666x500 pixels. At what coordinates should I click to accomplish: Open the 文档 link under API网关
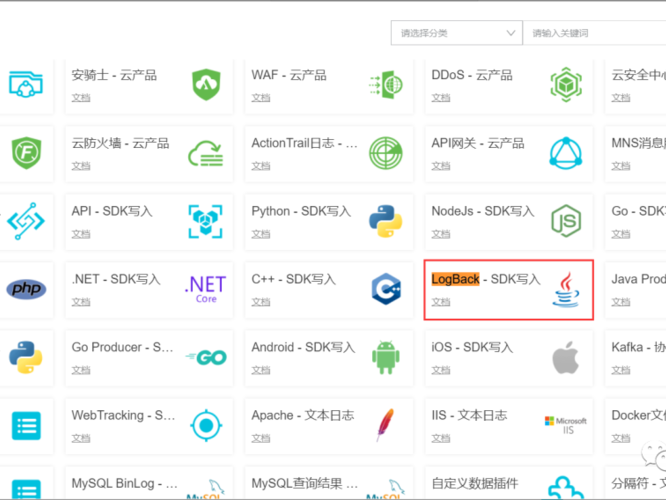tap(441, 166)
